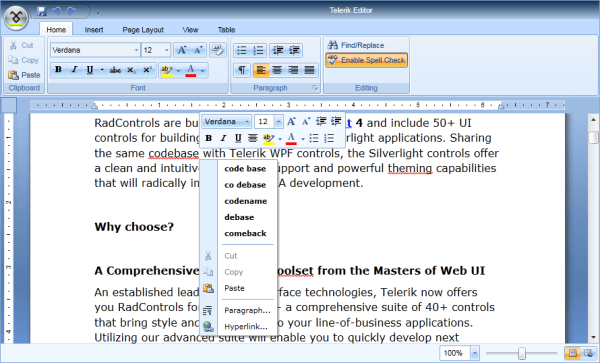Click the zoom slider thumb in status bar
The image size is (600, 363).
coord(522,353)
